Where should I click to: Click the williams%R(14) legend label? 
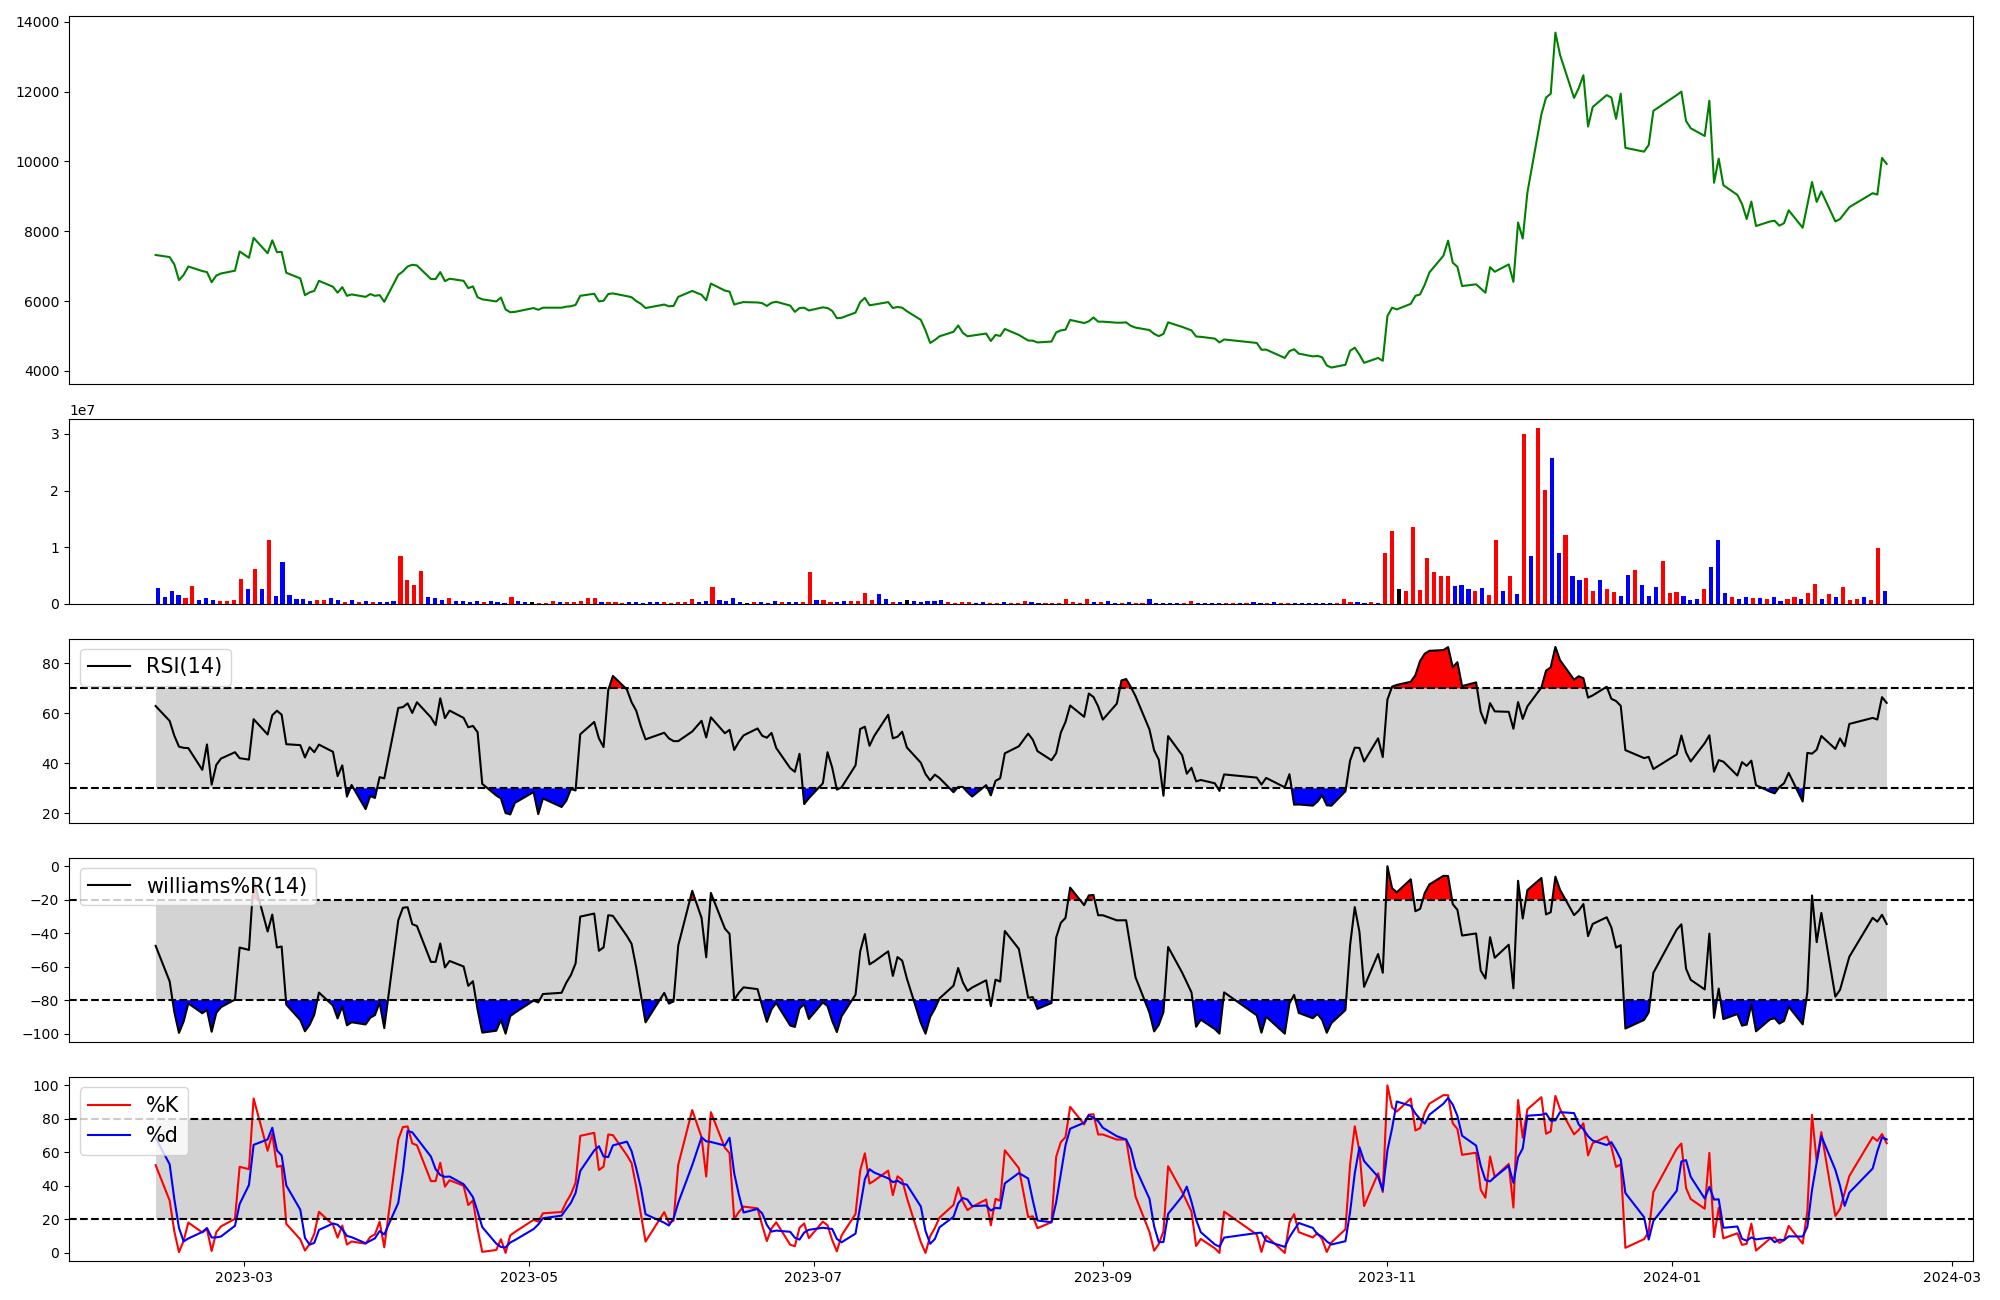[227, 886]
